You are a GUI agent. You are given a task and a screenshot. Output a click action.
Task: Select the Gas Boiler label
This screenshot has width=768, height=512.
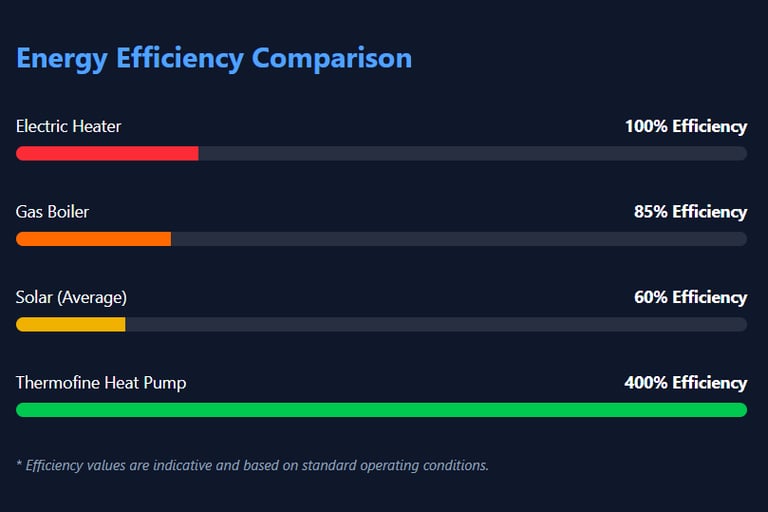[52, 212]
